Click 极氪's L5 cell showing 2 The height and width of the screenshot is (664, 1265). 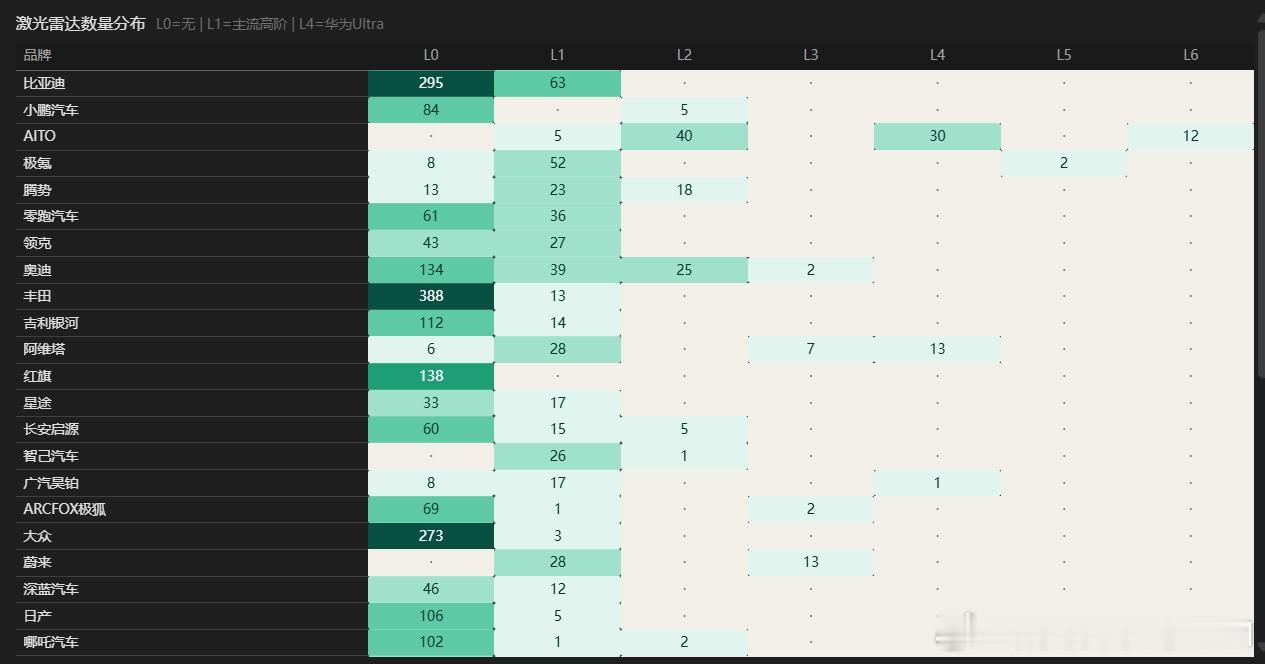[x=1064, y=163]
